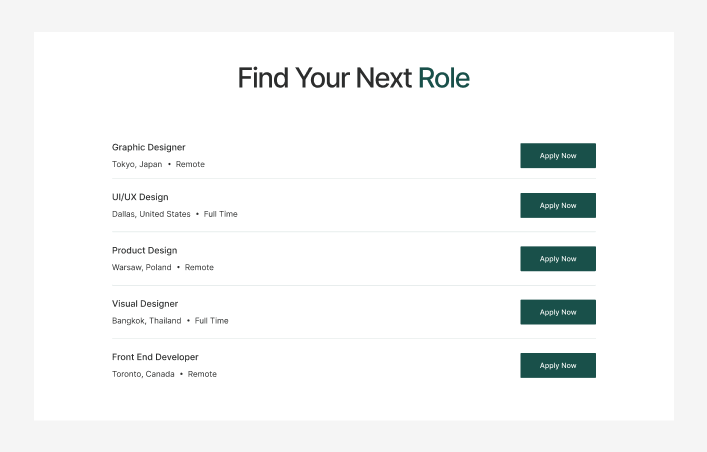Click Full Time label under Visual Designer

pos(212,321)
